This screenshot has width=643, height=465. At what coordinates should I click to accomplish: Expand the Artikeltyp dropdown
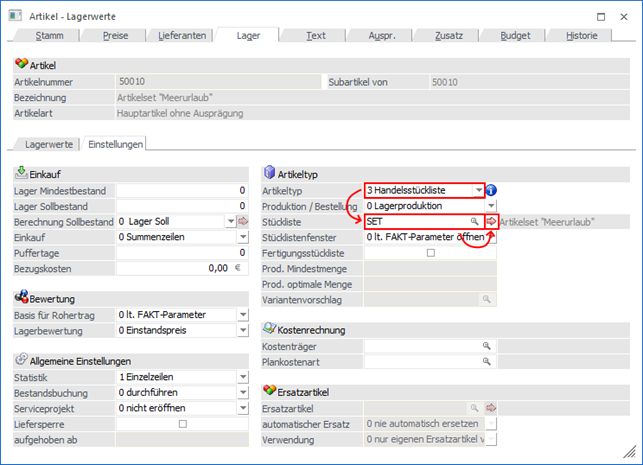(479, 190)
